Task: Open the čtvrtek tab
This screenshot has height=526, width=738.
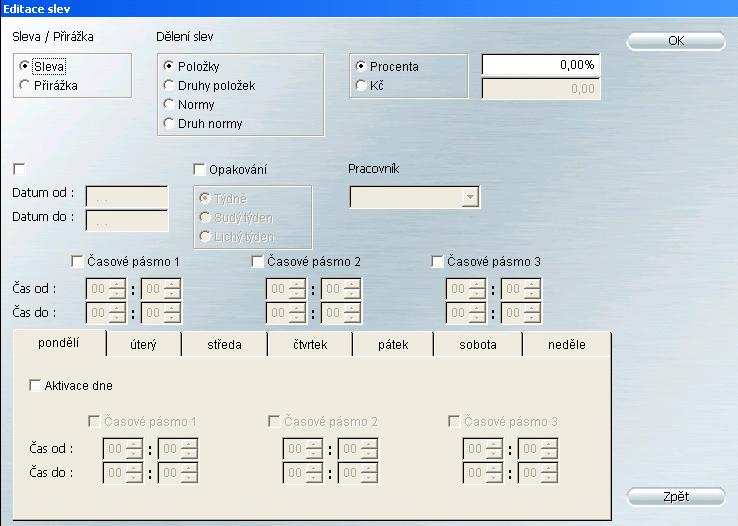Action: (311, 345)
